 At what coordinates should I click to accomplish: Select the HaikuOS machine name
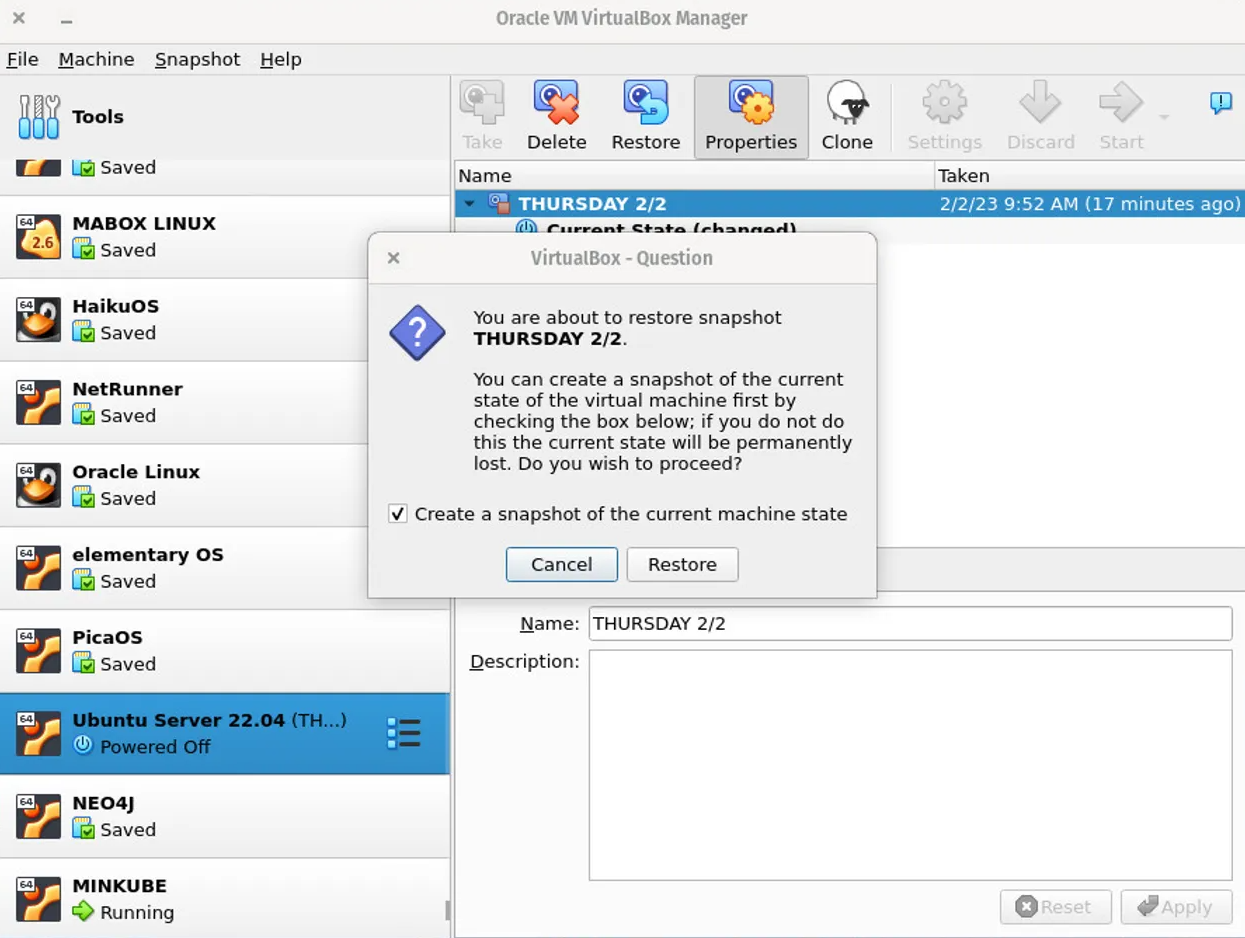(116, 306)
